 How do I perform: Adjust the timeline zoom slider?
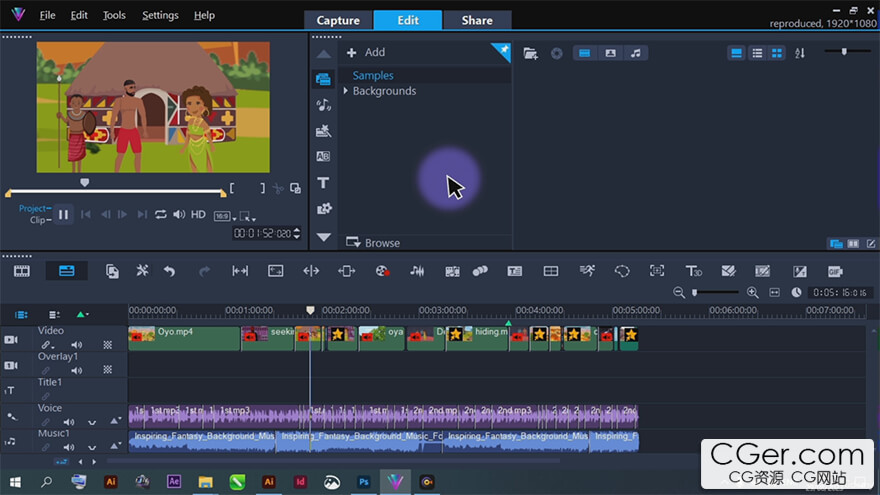[x=695, y=292]
